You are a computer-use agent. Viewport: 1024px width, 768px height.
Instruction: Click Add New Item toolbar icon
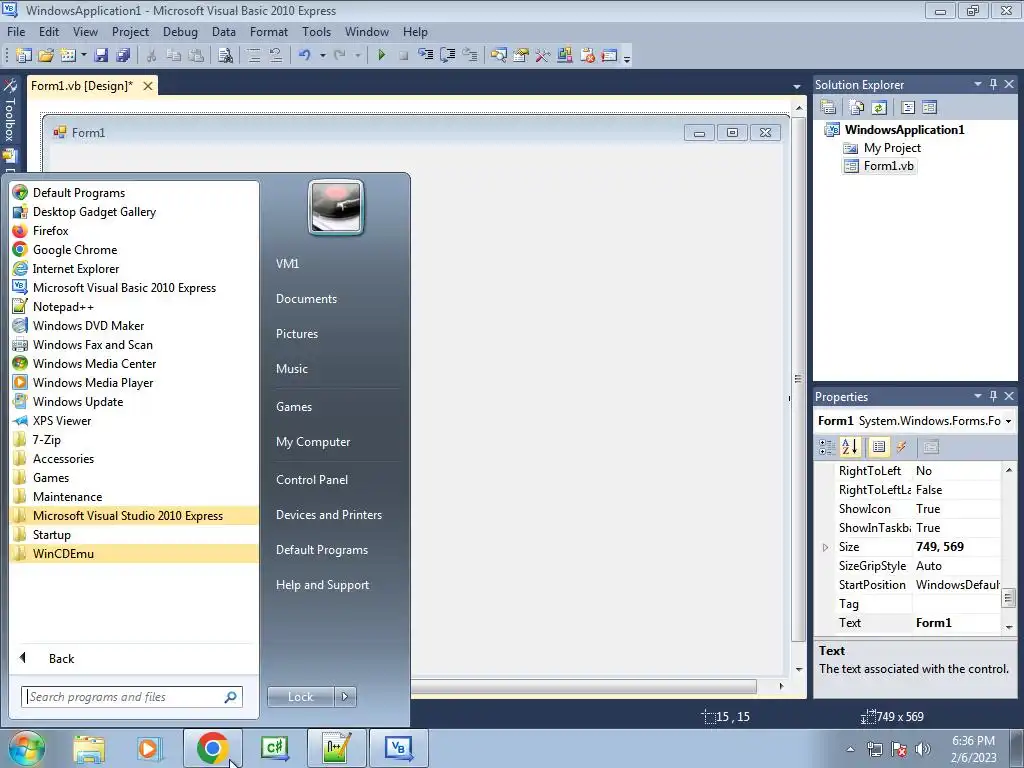coord(68,56)
